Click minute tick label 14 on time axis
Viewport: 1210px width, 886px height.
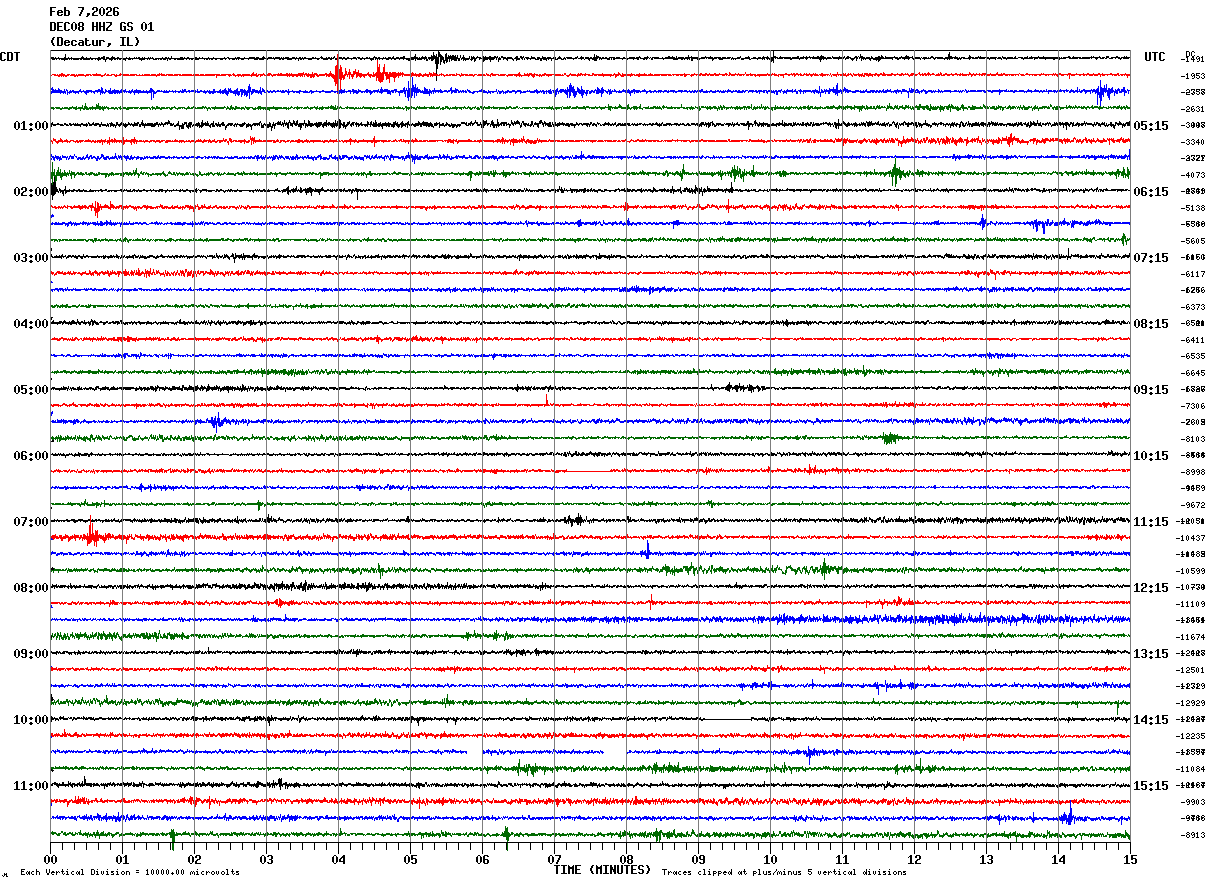(1058, 859)
